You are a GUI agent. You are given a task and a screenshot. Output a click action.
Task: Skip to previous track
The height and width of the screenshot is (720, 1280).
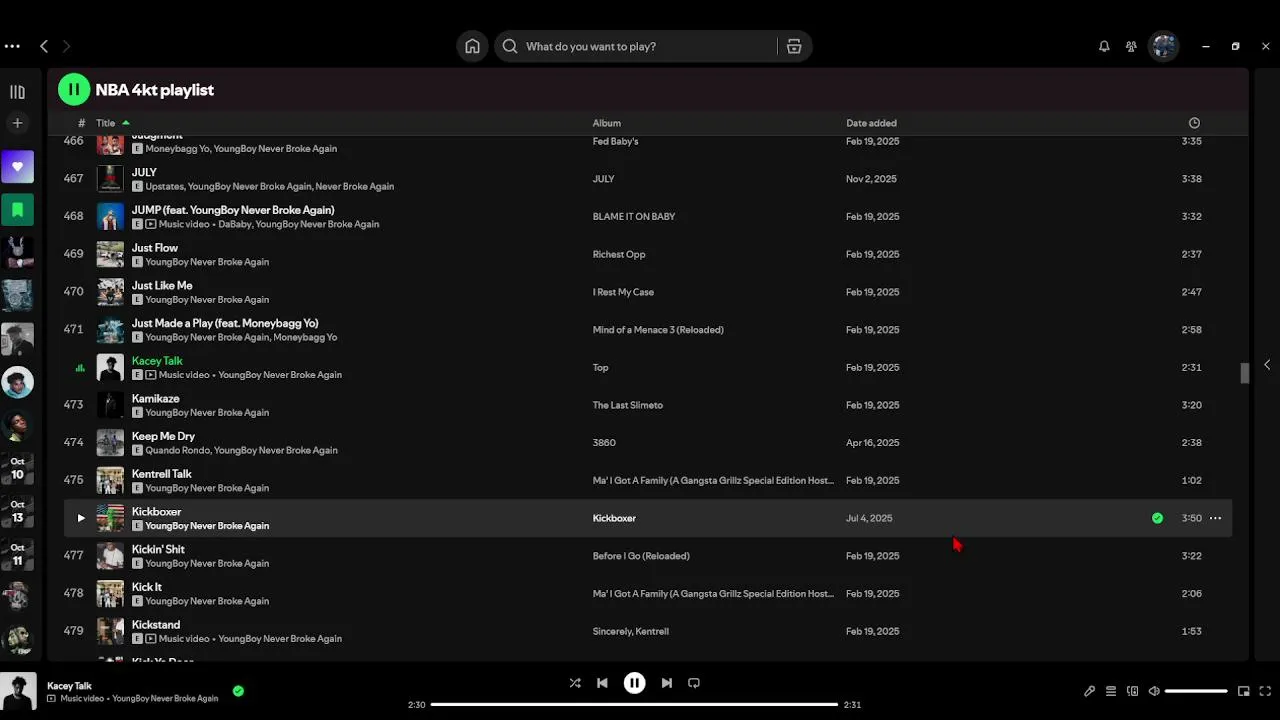602,683
